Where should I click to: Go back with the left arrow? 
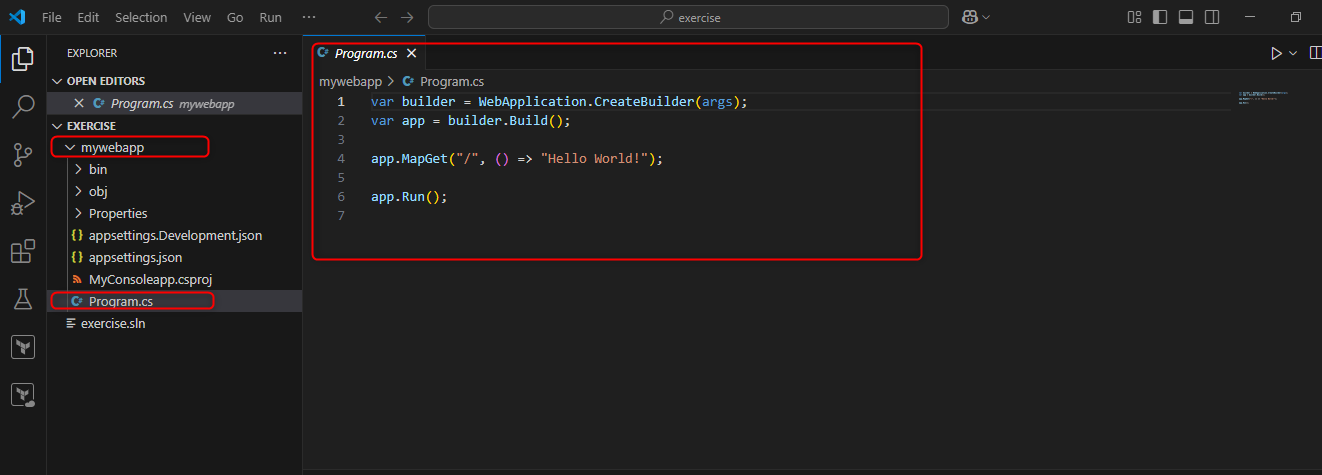point(379,17)
